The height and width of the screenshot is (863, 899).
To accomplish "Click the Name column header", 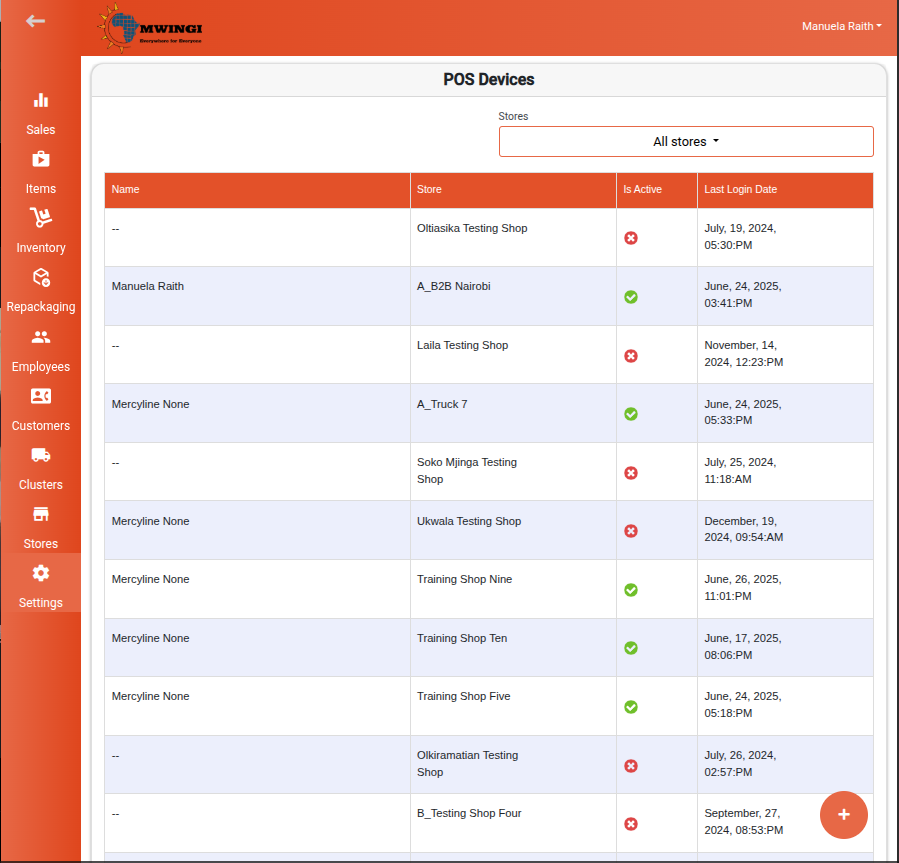I will 126,189.
